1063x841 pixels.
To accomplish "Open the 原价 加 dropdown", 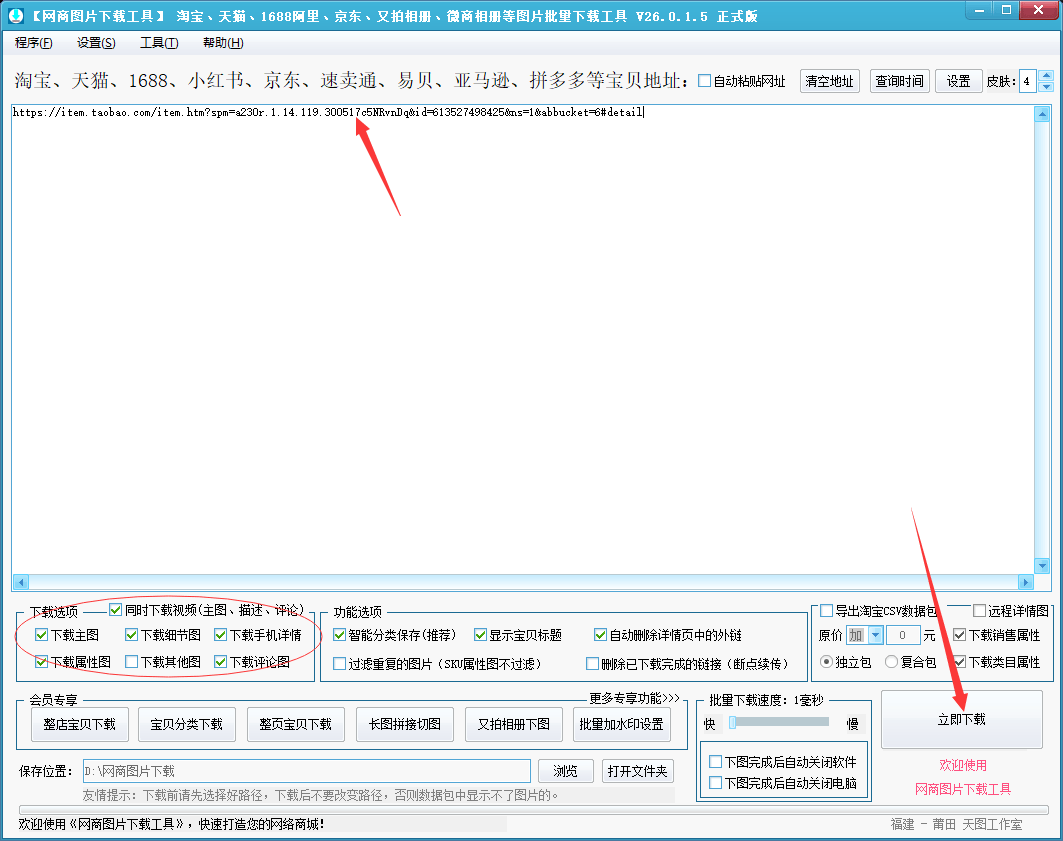I will pyautogui.click(x=876, y=635).
